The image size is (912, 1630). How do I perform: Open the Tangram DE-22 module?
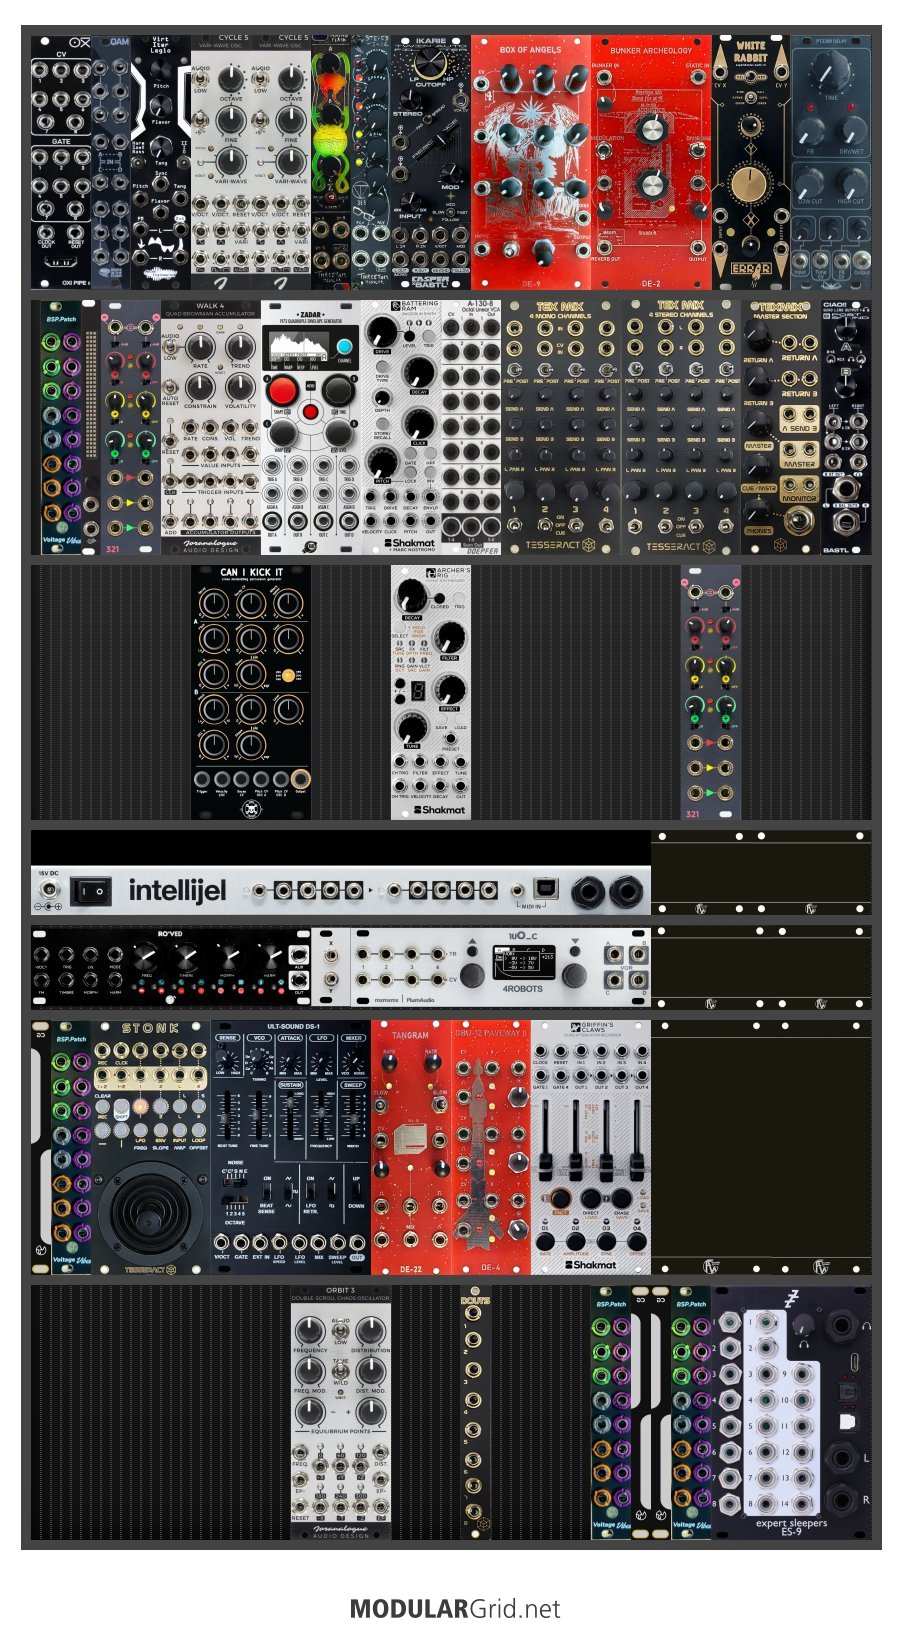[x=411, y=1147]
